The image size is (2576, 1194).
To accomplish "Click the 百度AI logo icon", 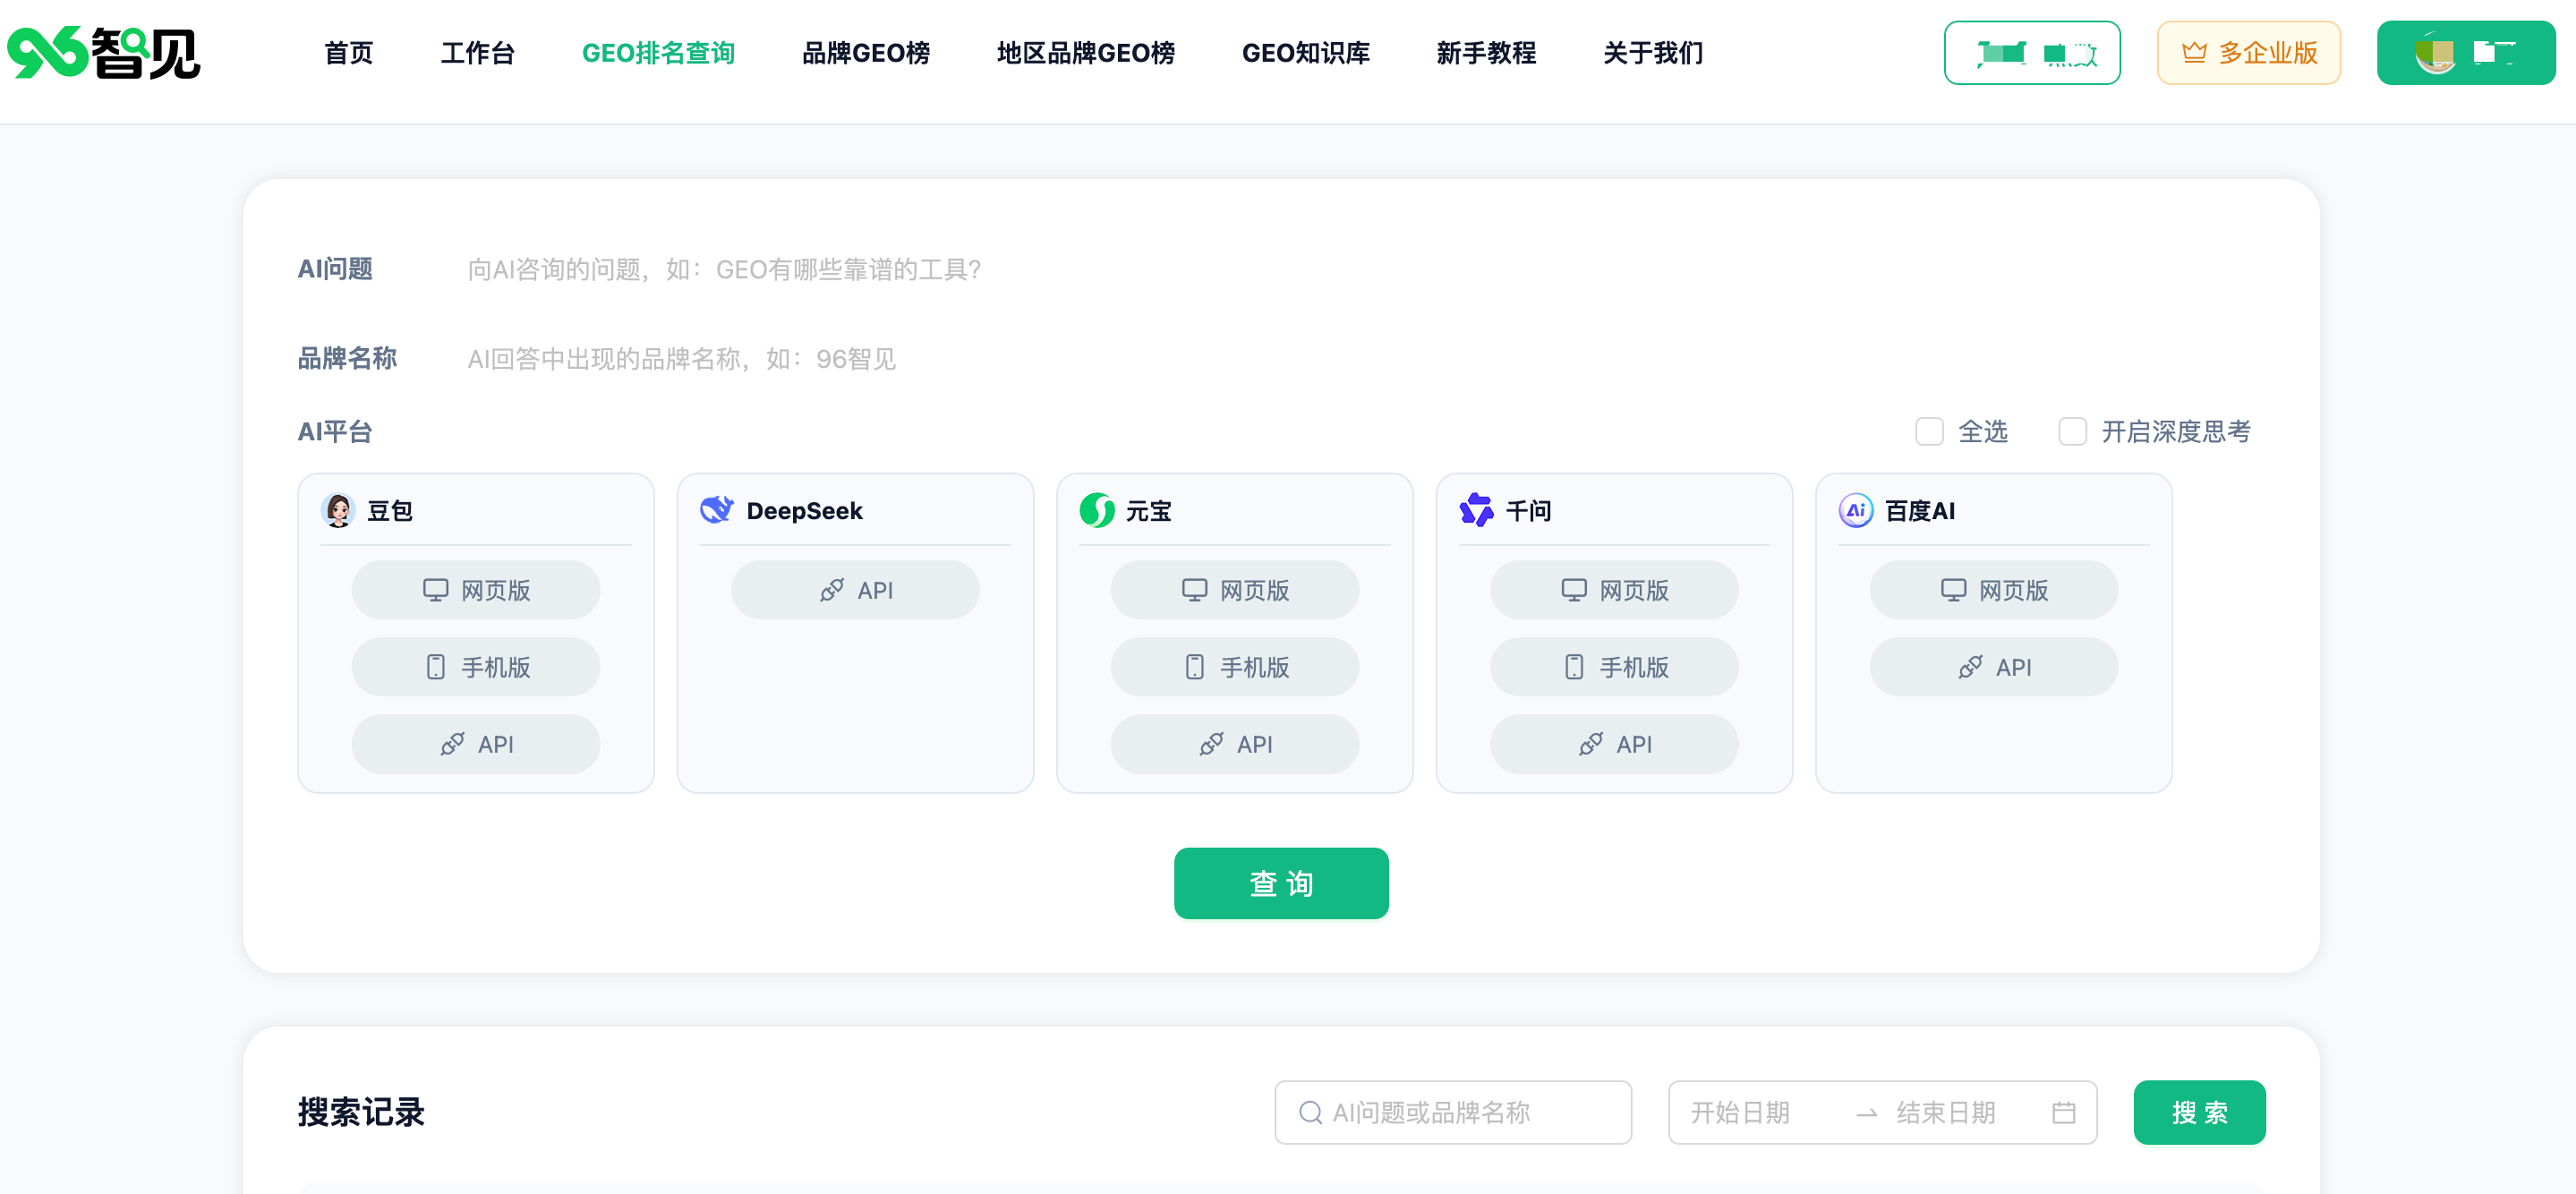I will (x=1856, y=511).
